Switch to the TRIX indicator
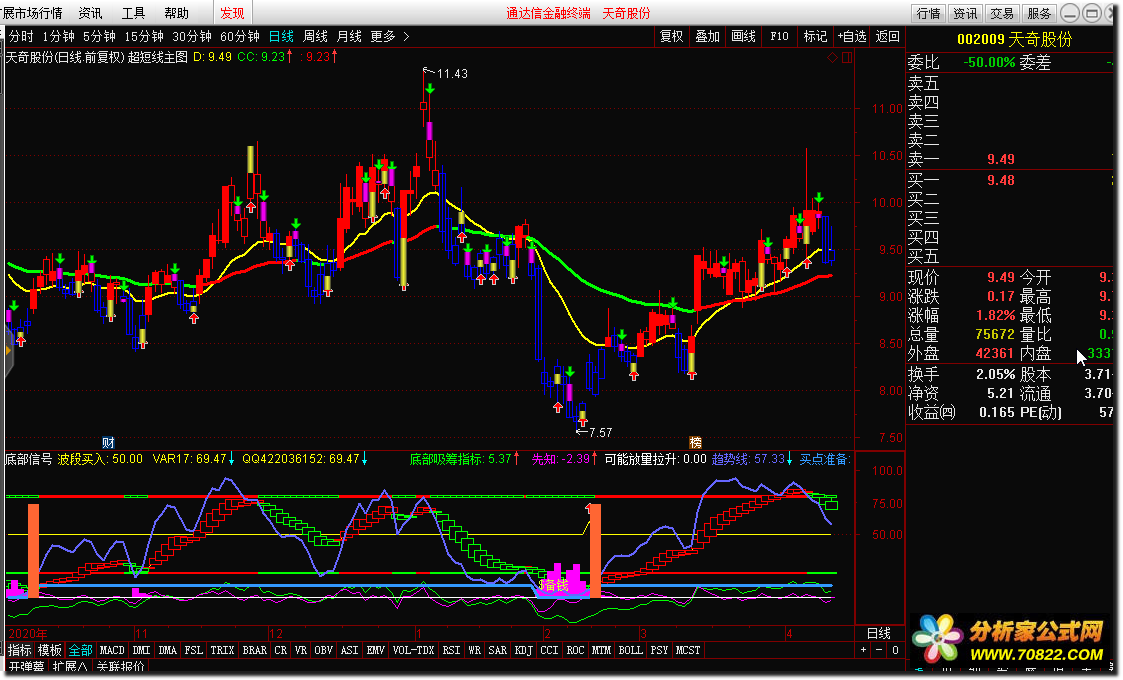Viewport: 1123px width, 680px height. coord(222,650)
